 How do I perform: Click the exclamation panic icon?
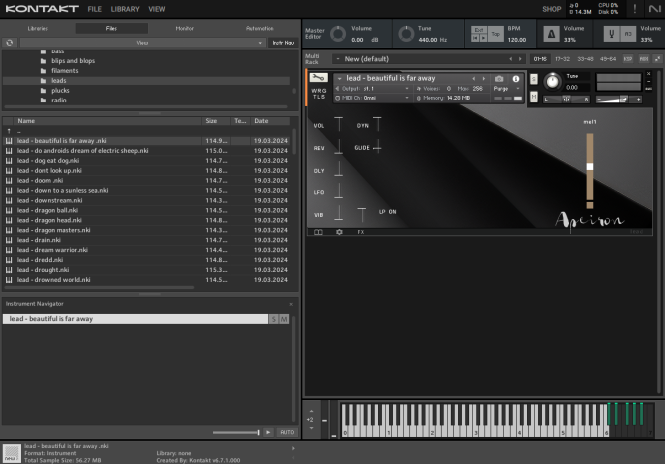634,9
